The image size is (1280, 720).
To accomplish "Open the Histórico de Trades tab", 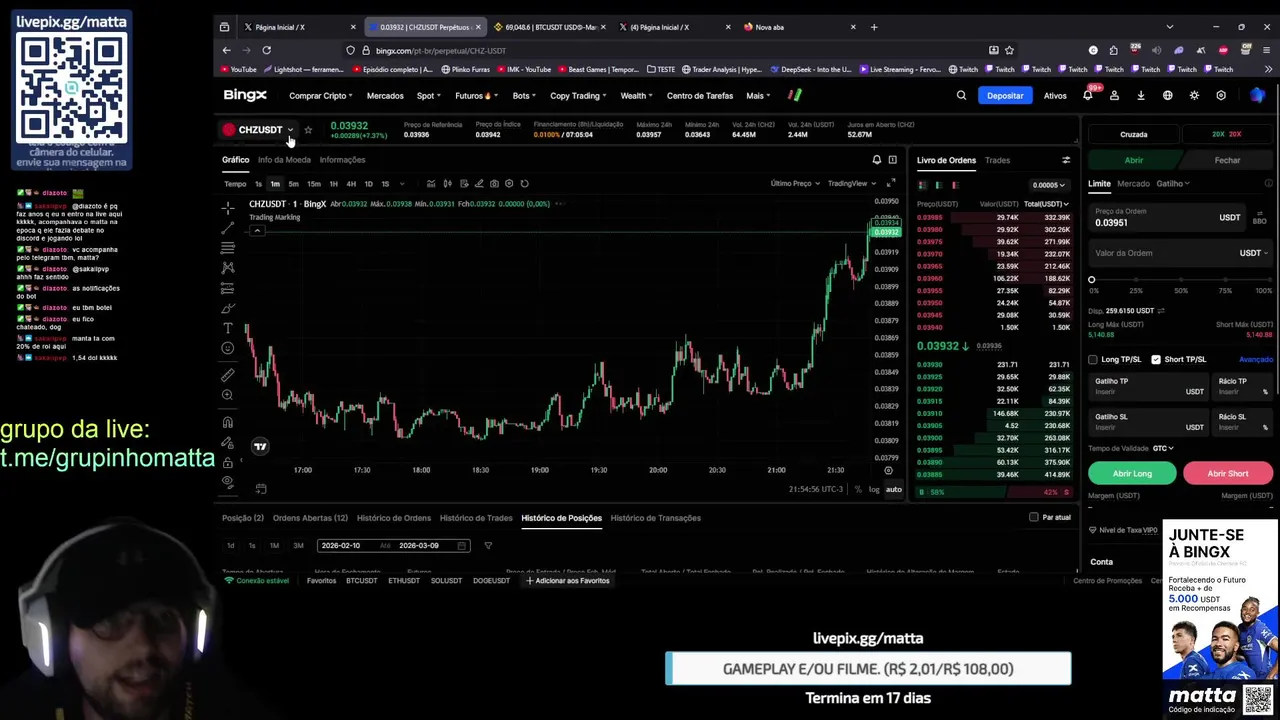I will click(x=476, y=518).
